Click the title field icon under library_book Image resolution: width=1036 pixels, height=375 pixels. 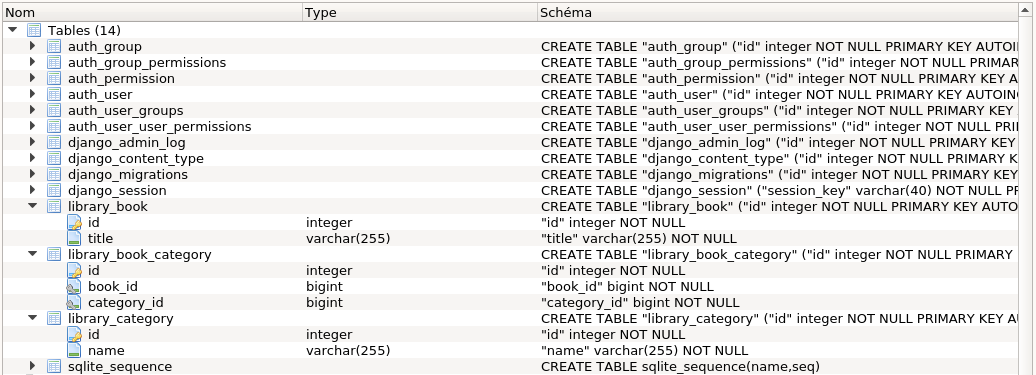coord(74,238)
